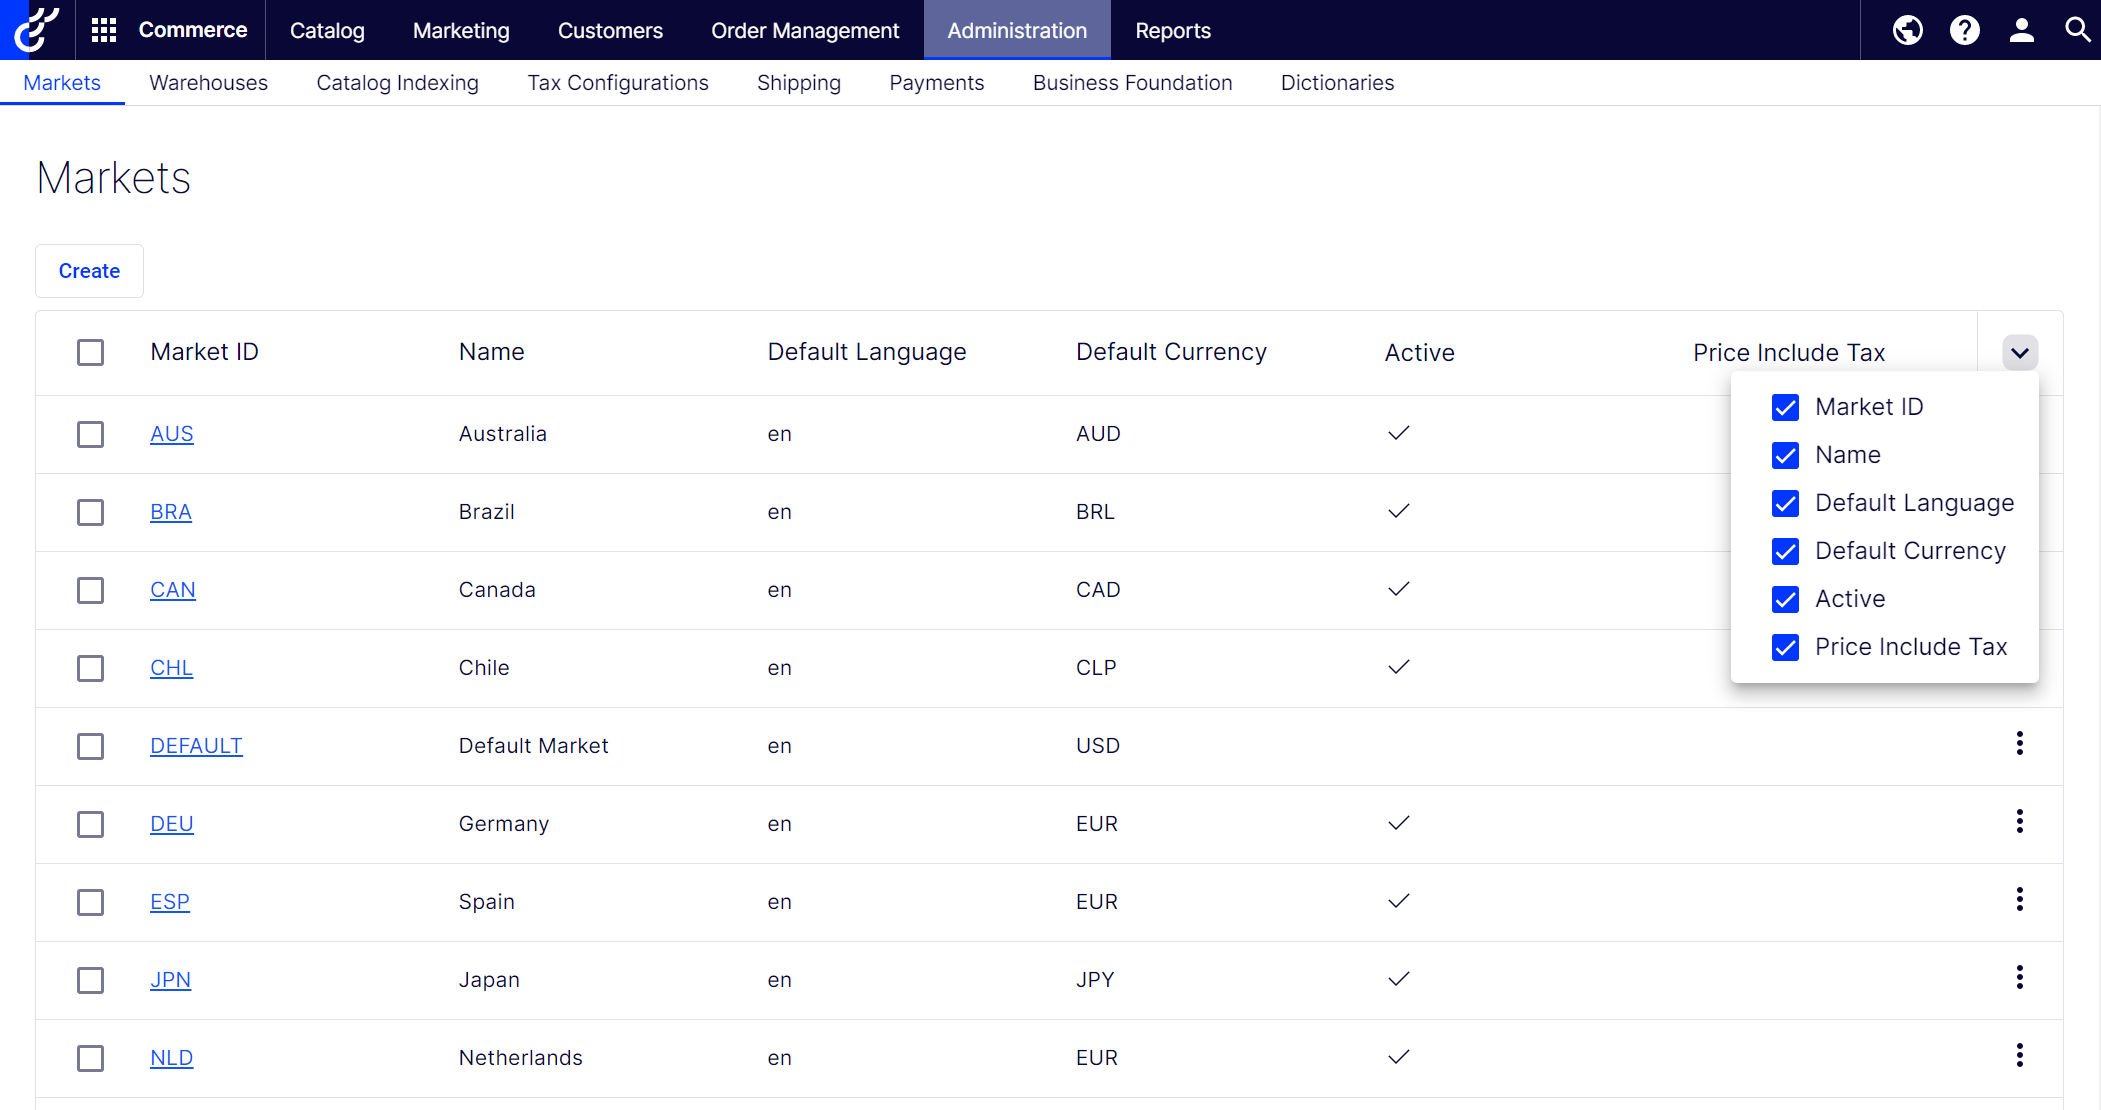This screenshot has width=2101, height=1110.
Task: Open the globe site icon
Action: click(x=1908, y=30)
